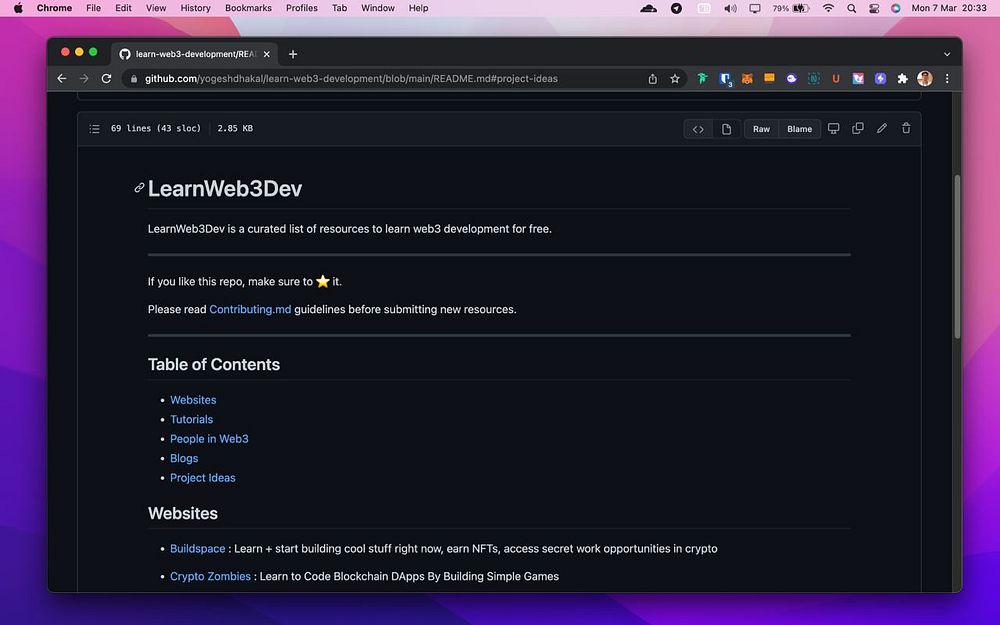Edit this file with pencil icon

882,128
